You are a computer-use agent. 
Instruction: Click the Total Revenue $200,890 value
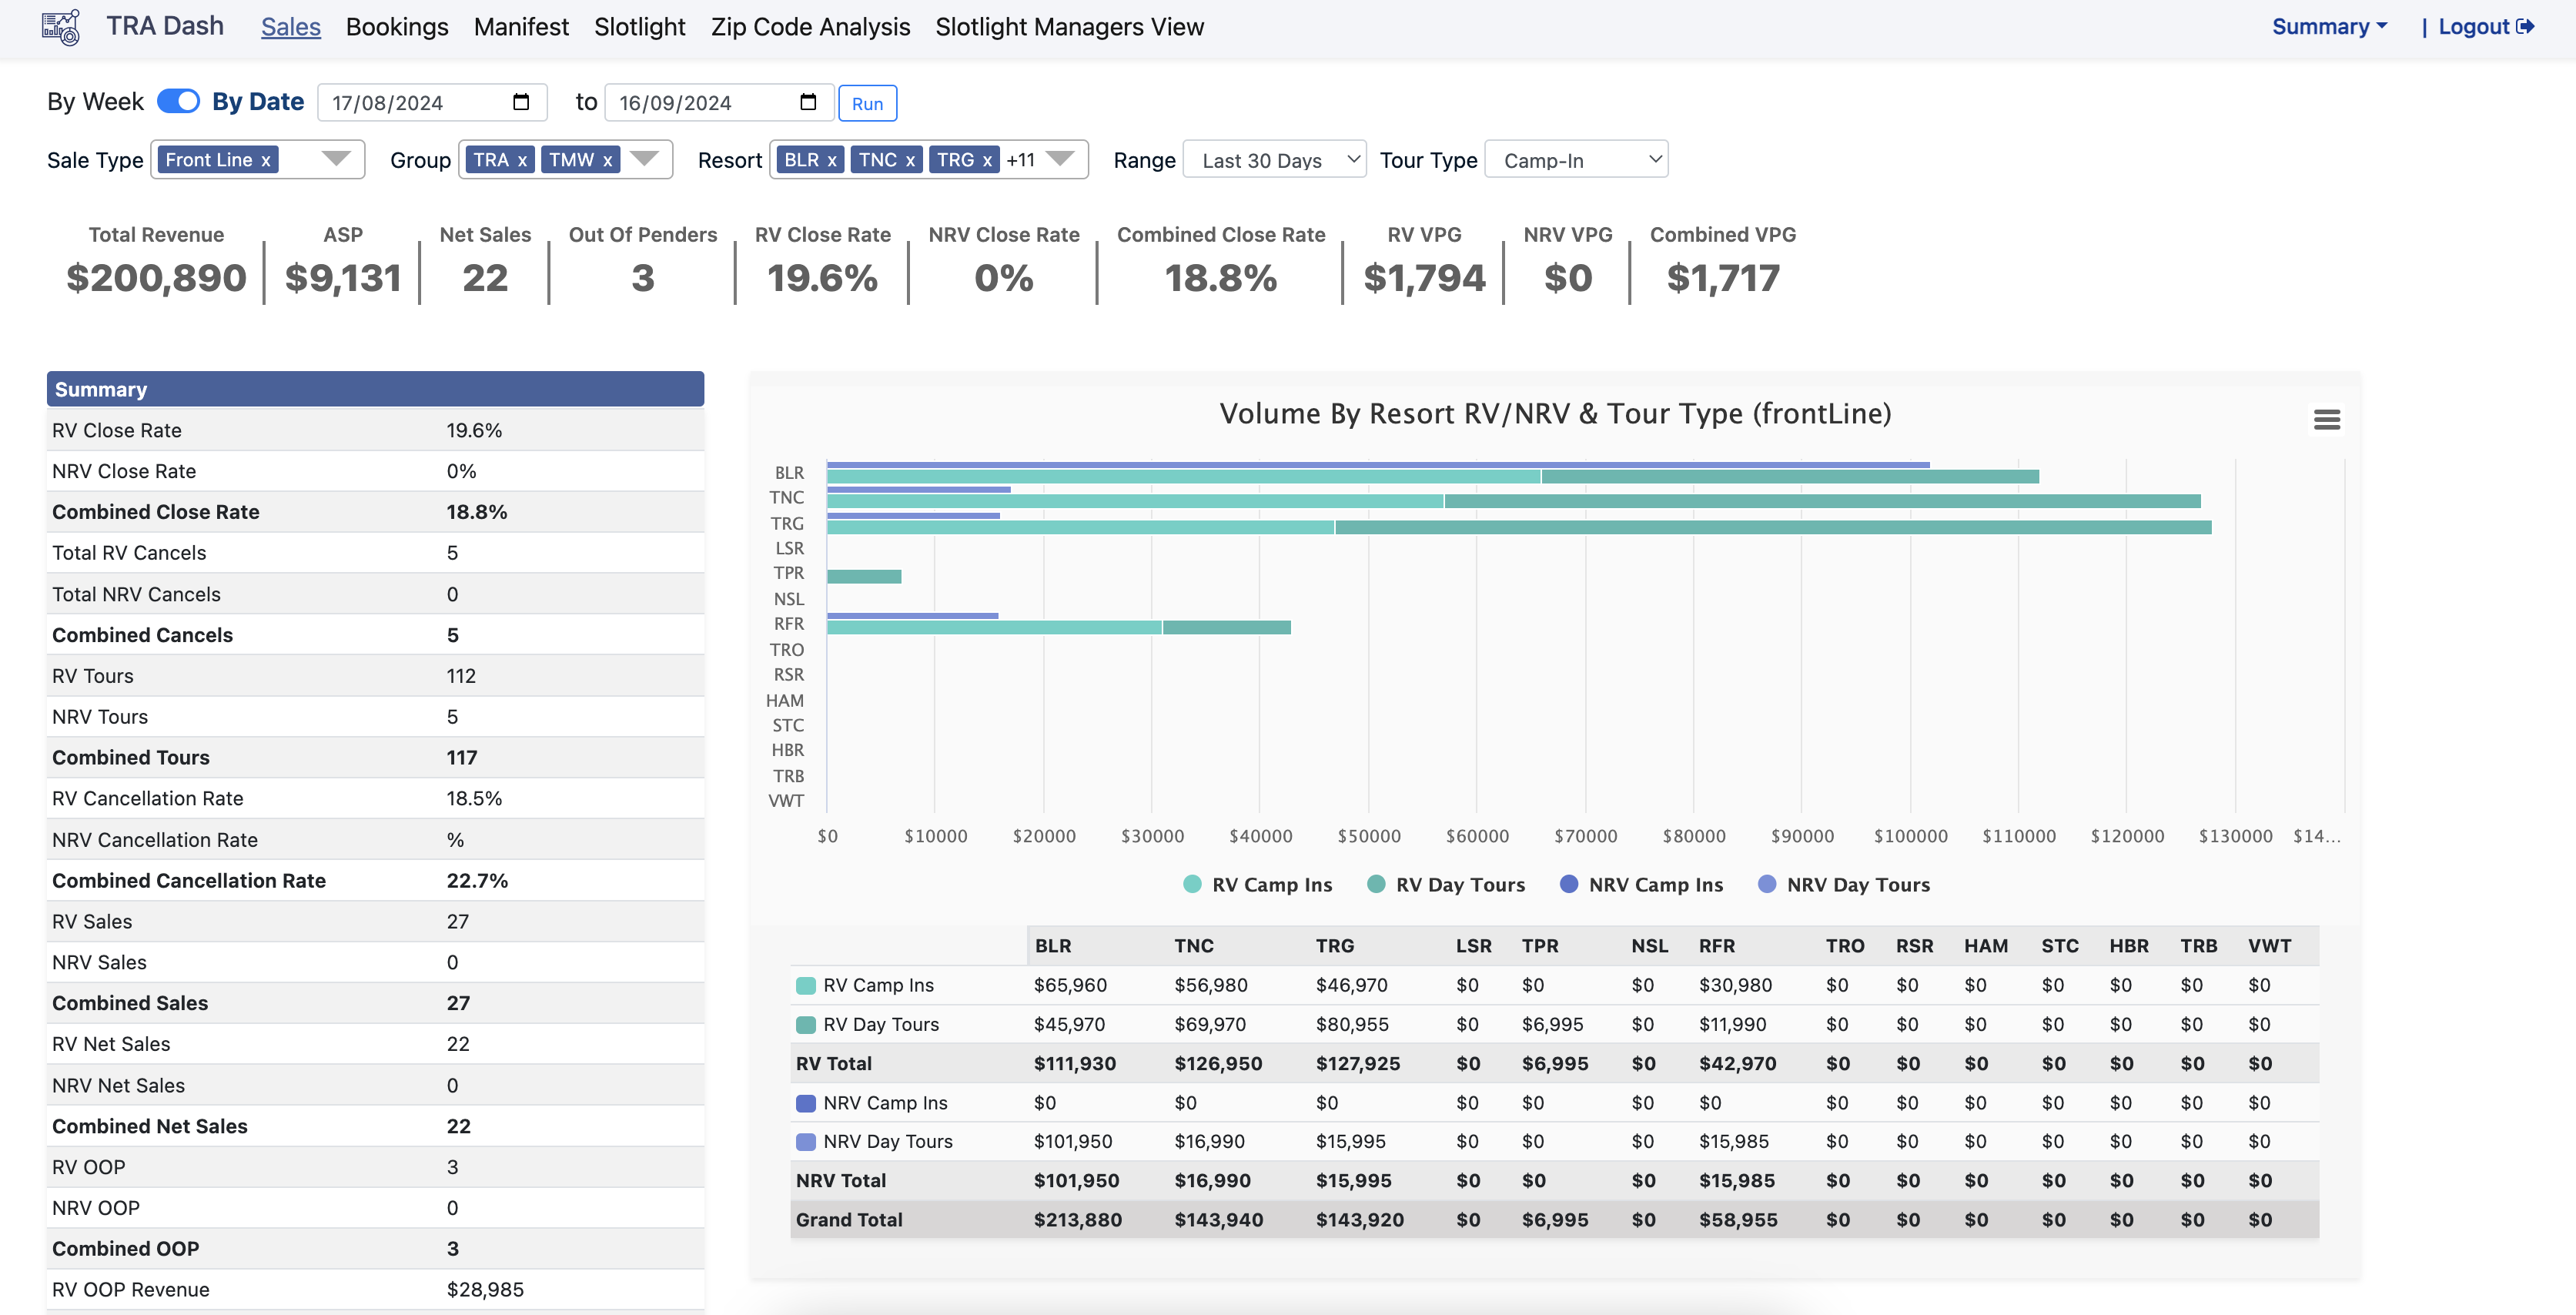[156, 278]
